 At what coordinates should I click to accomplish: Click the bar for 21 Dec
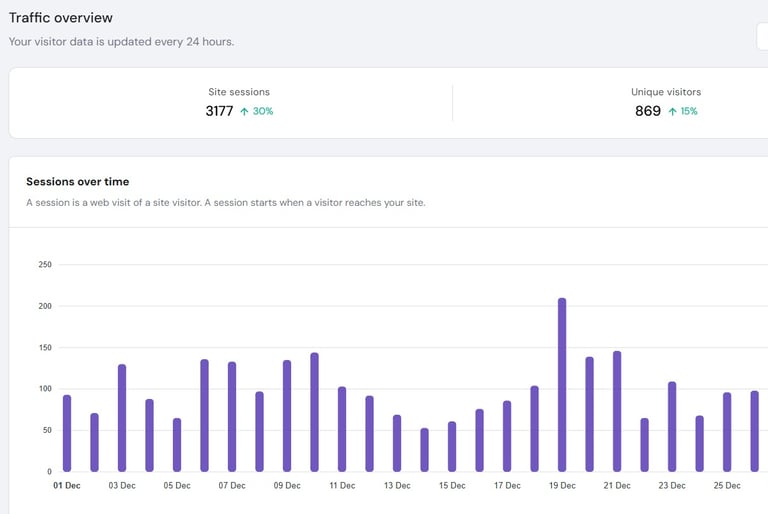click(x=617, y=411)
